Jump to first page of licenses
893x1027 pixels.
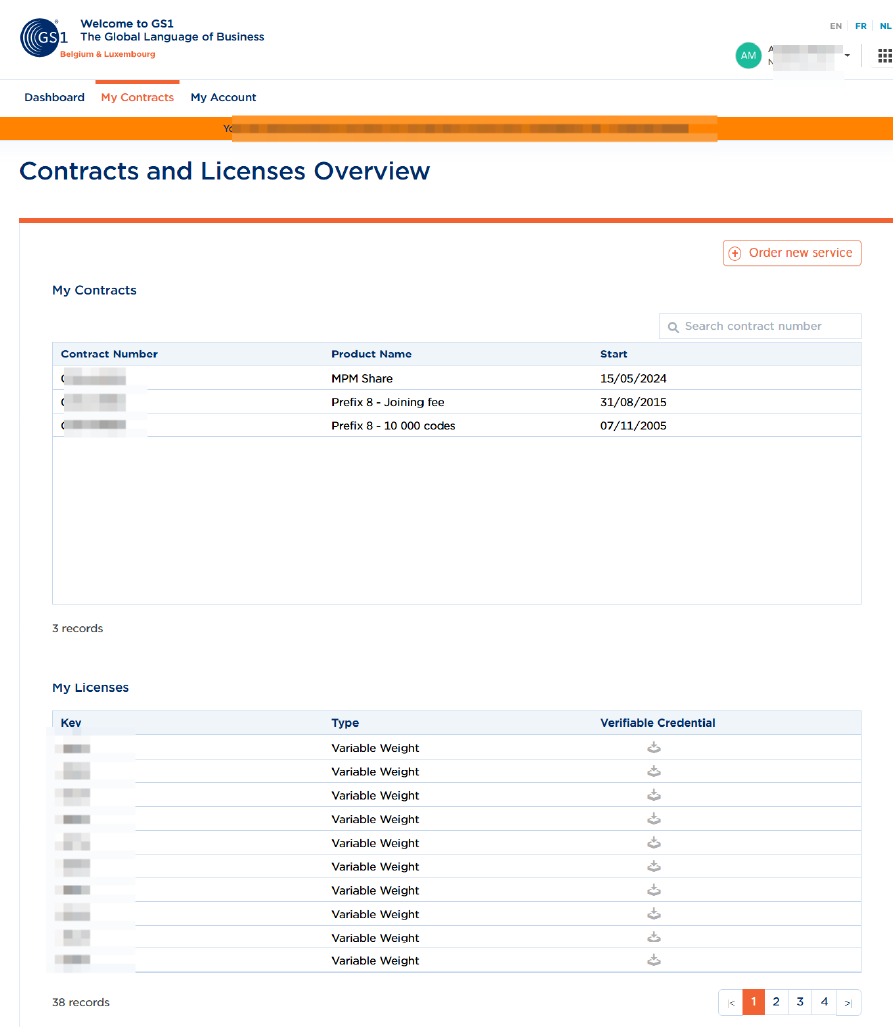731,1003
